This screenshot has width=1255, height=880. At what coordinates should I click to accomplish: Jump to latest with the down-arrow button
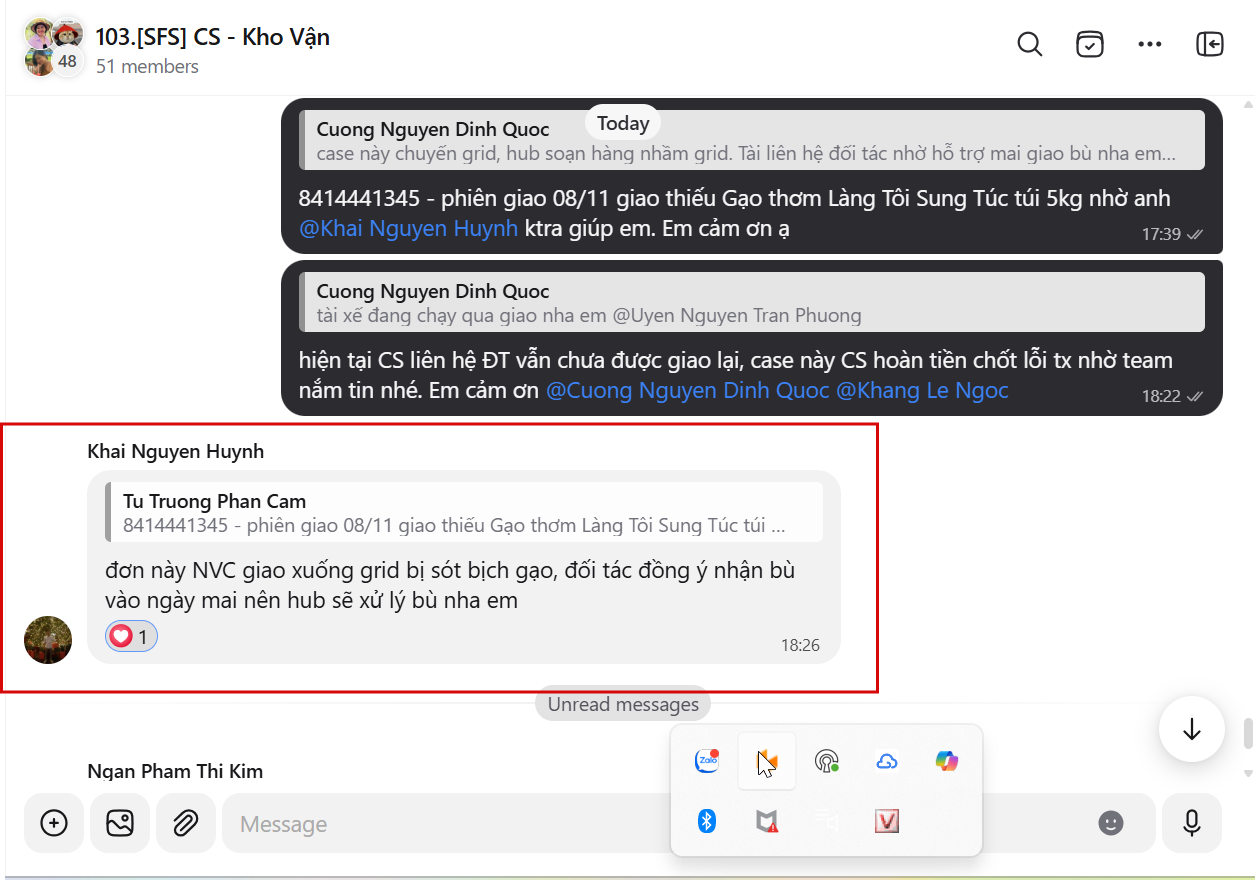coord(1191,729)
